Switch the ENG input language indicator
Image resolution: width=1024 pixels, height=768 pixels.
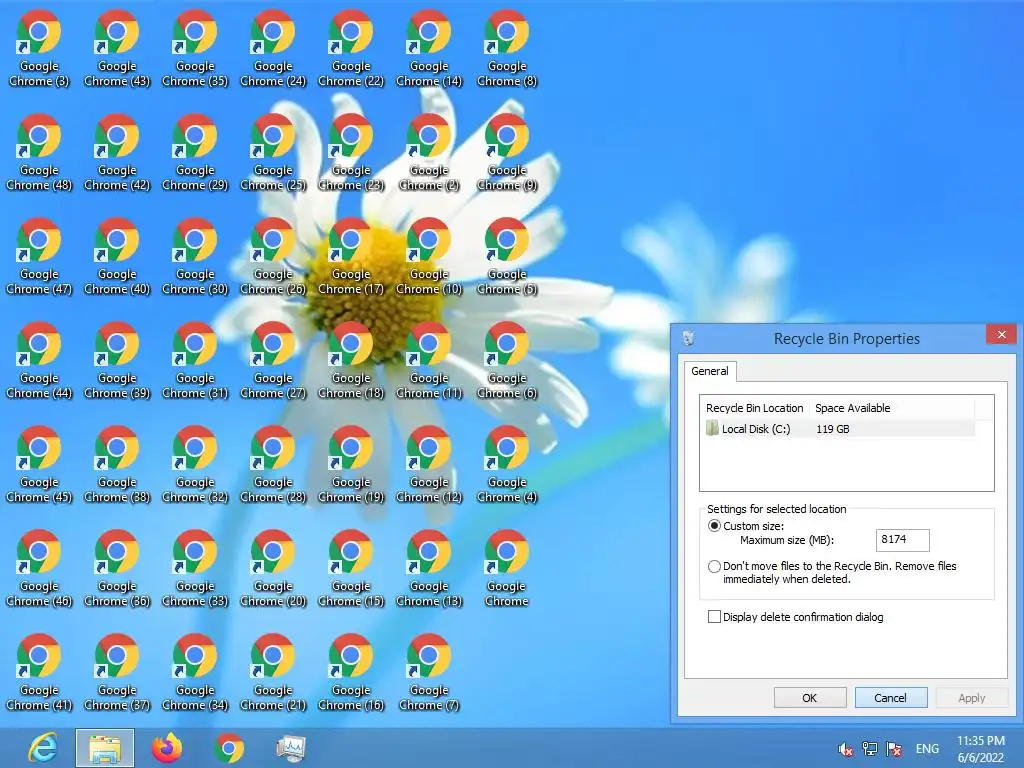[x=927, y=749]
